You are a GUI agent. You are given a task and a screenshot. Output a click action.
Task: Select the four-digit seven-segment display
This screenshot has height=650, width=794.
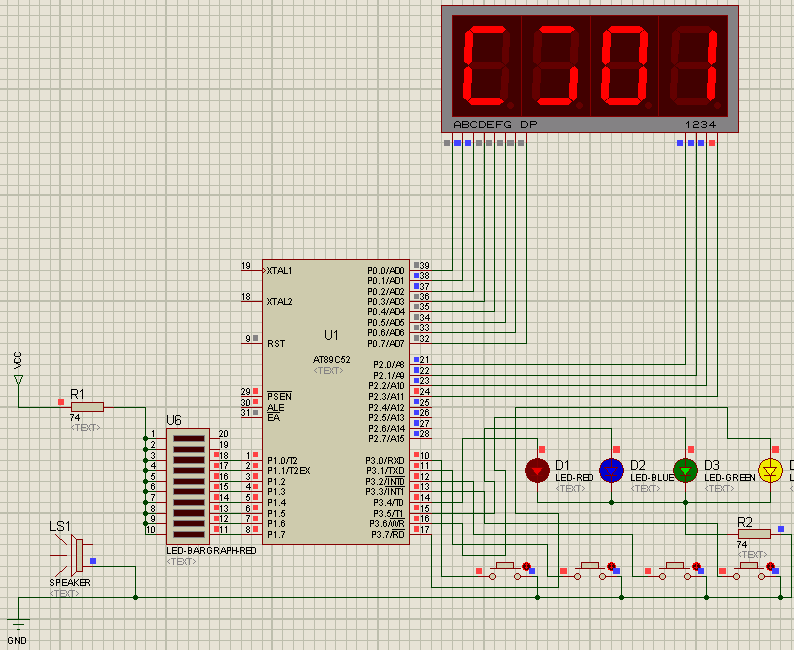590,69
